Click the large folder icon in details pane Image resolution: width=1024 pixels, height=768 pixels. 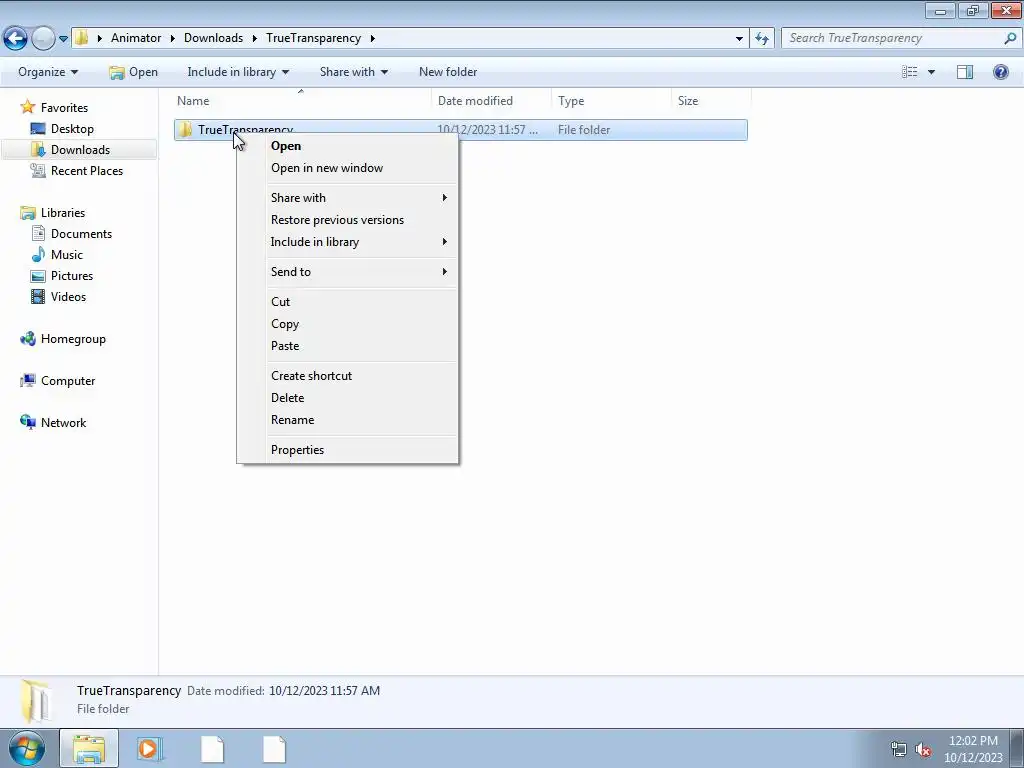[36, 701]
